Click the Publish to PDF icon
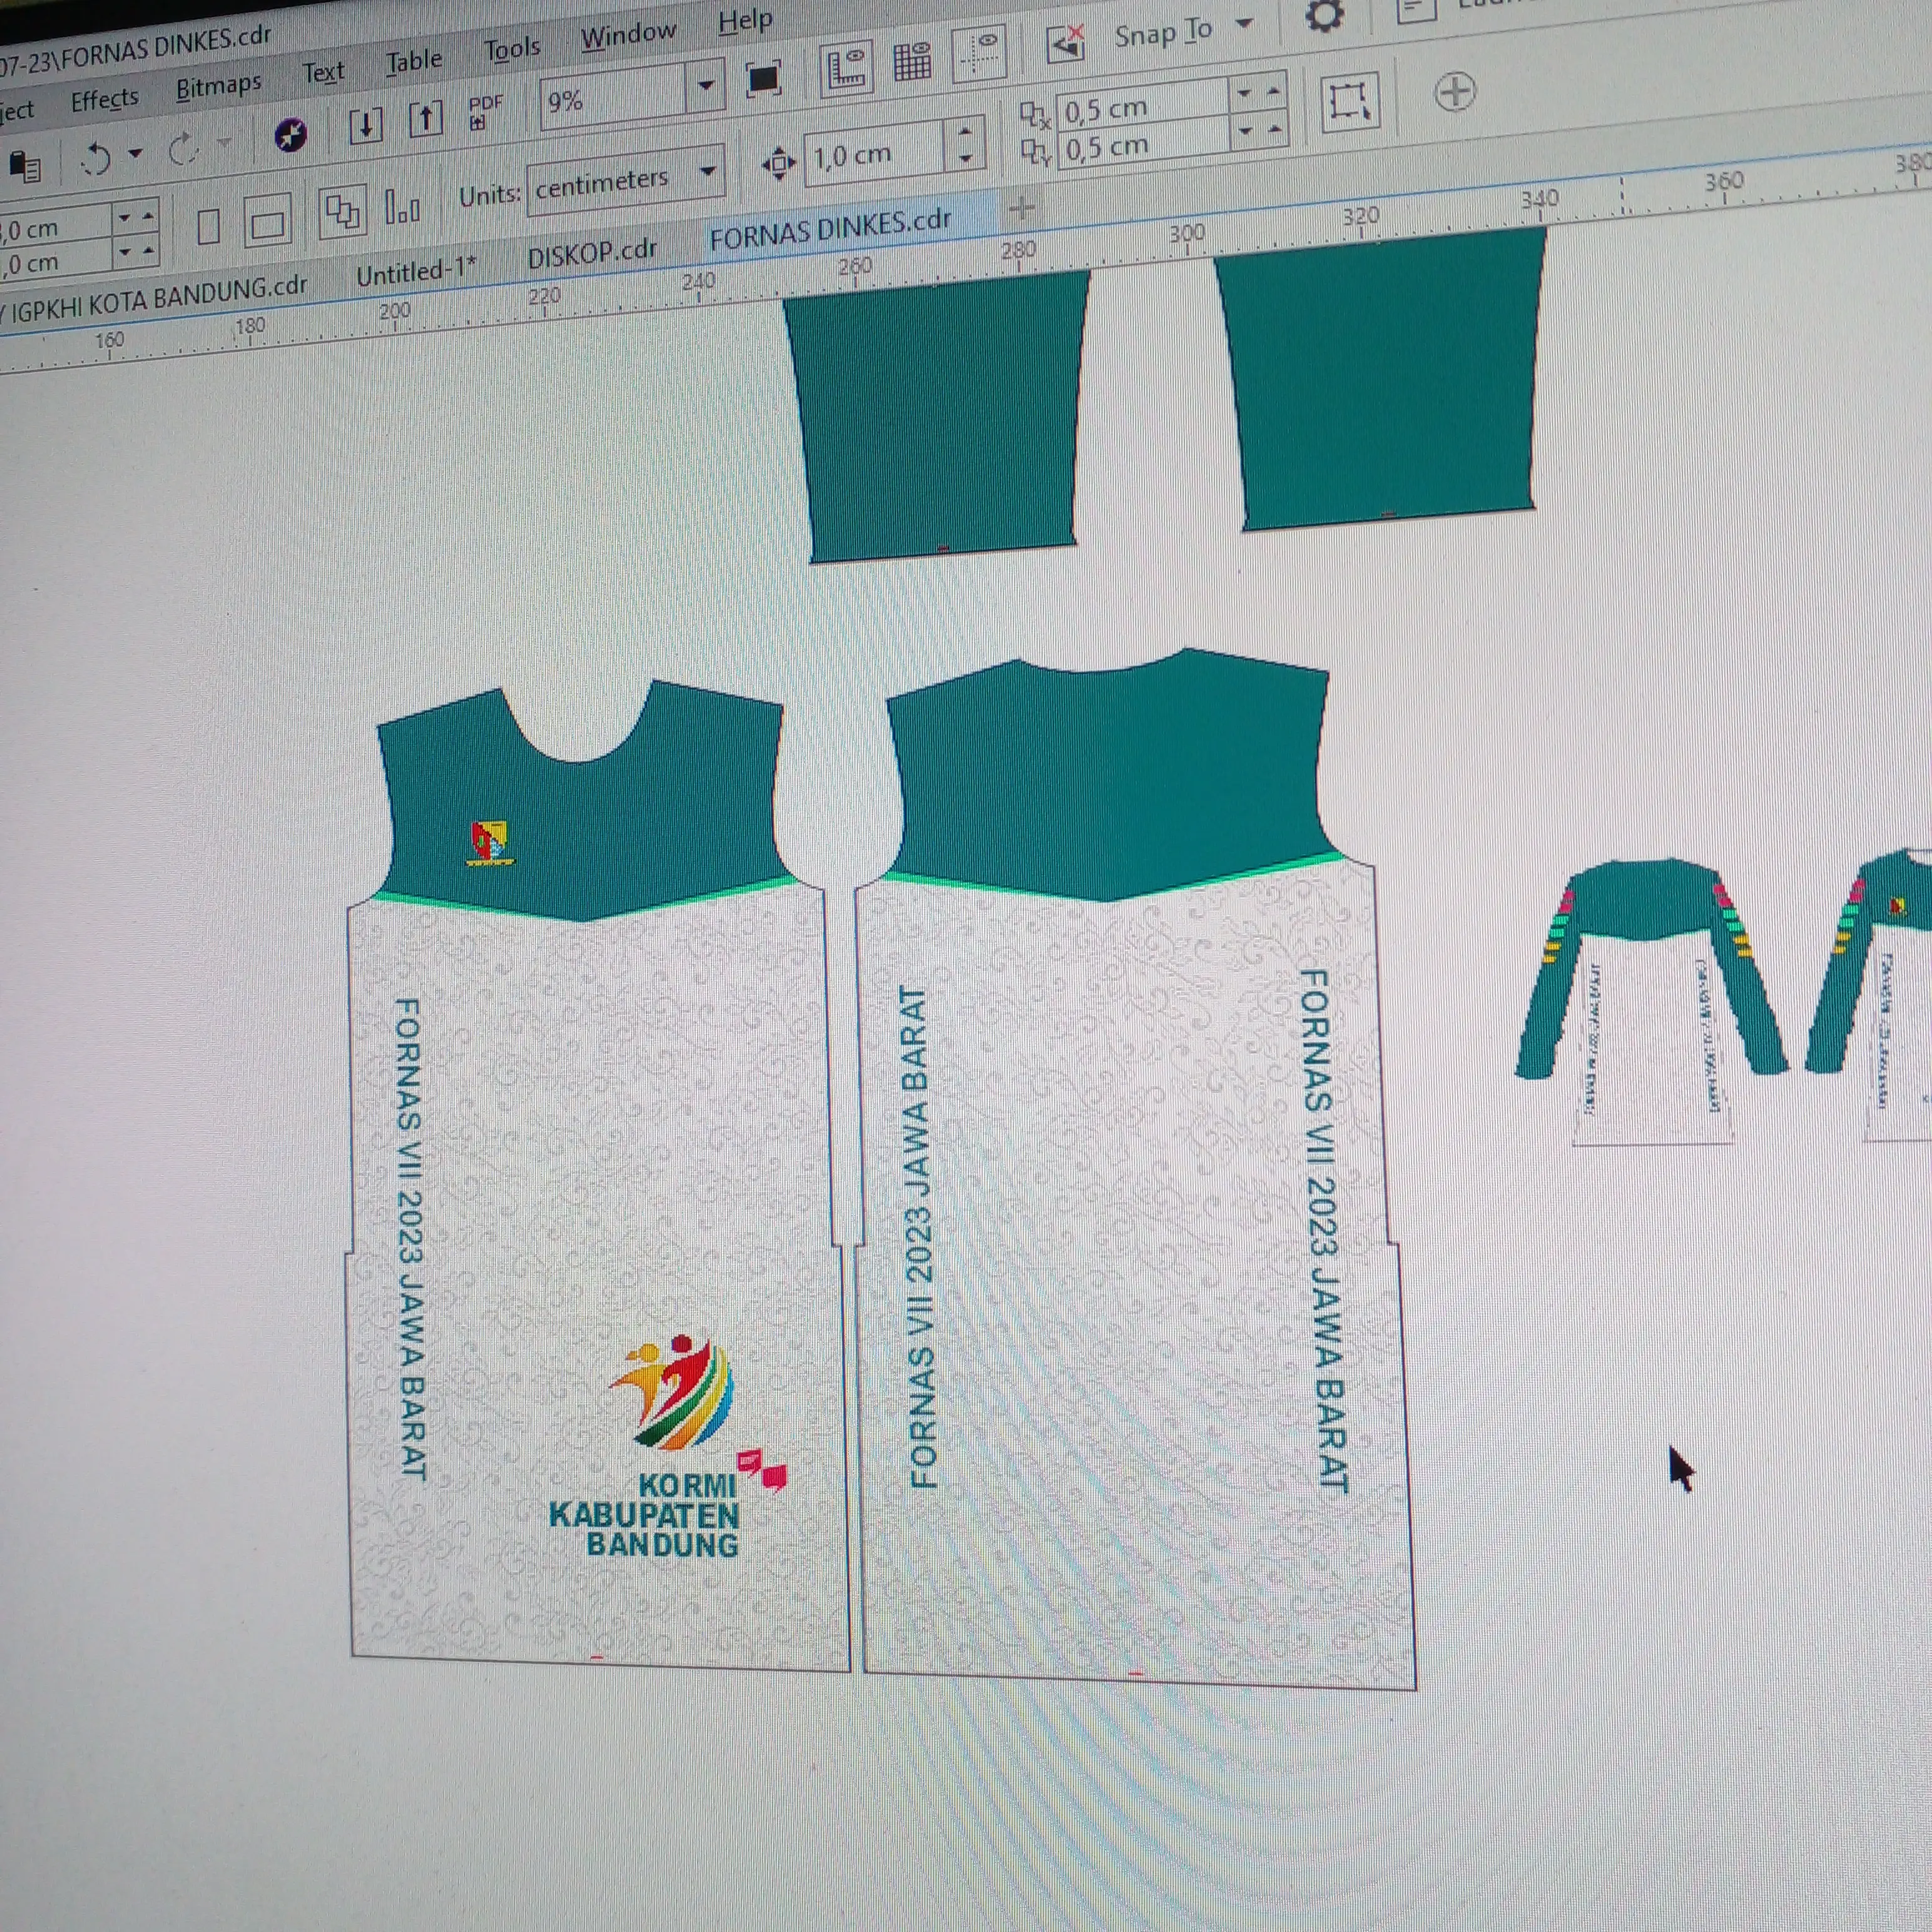Image resolution: width=1932 pixels, height=1932 pixels. [x=486, y=111]
